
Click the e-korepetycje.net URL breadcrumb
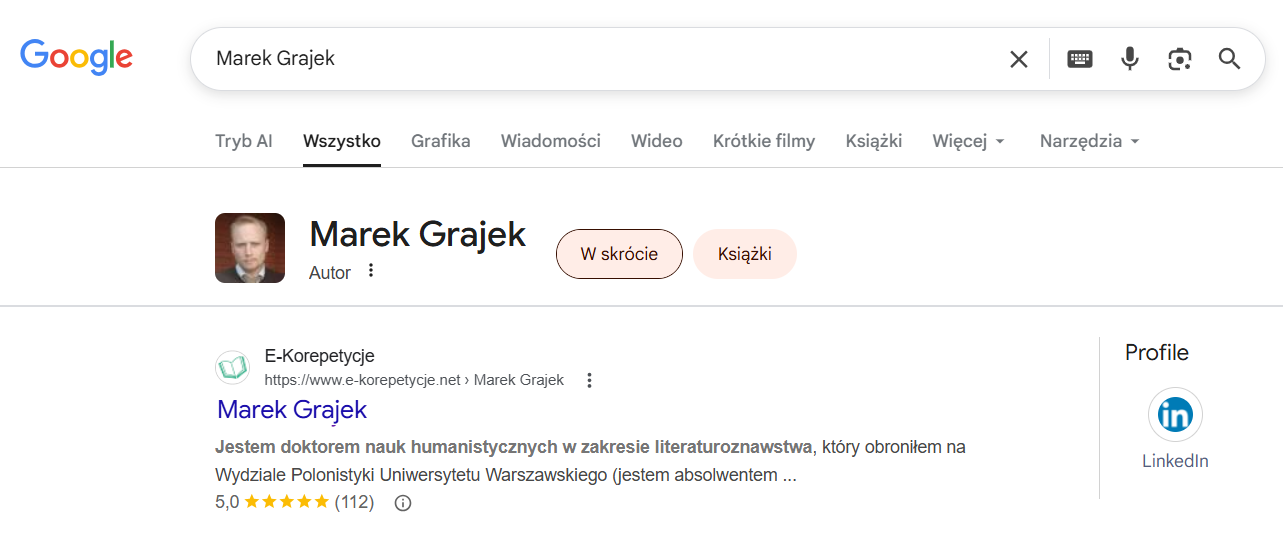pos(414,380)
